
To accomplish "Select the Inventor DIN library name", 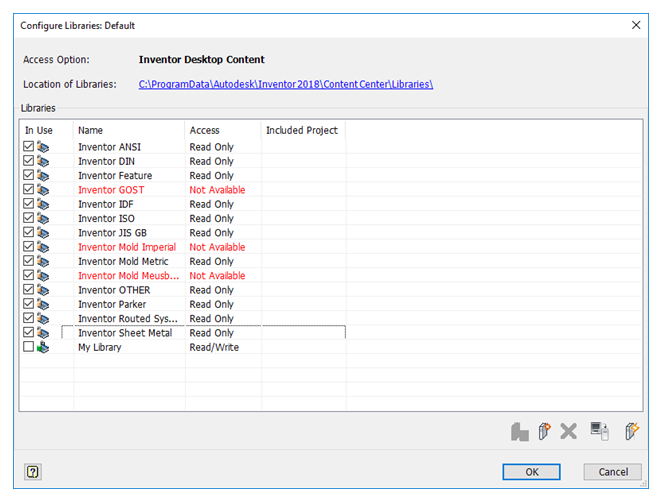I will 106,161.
